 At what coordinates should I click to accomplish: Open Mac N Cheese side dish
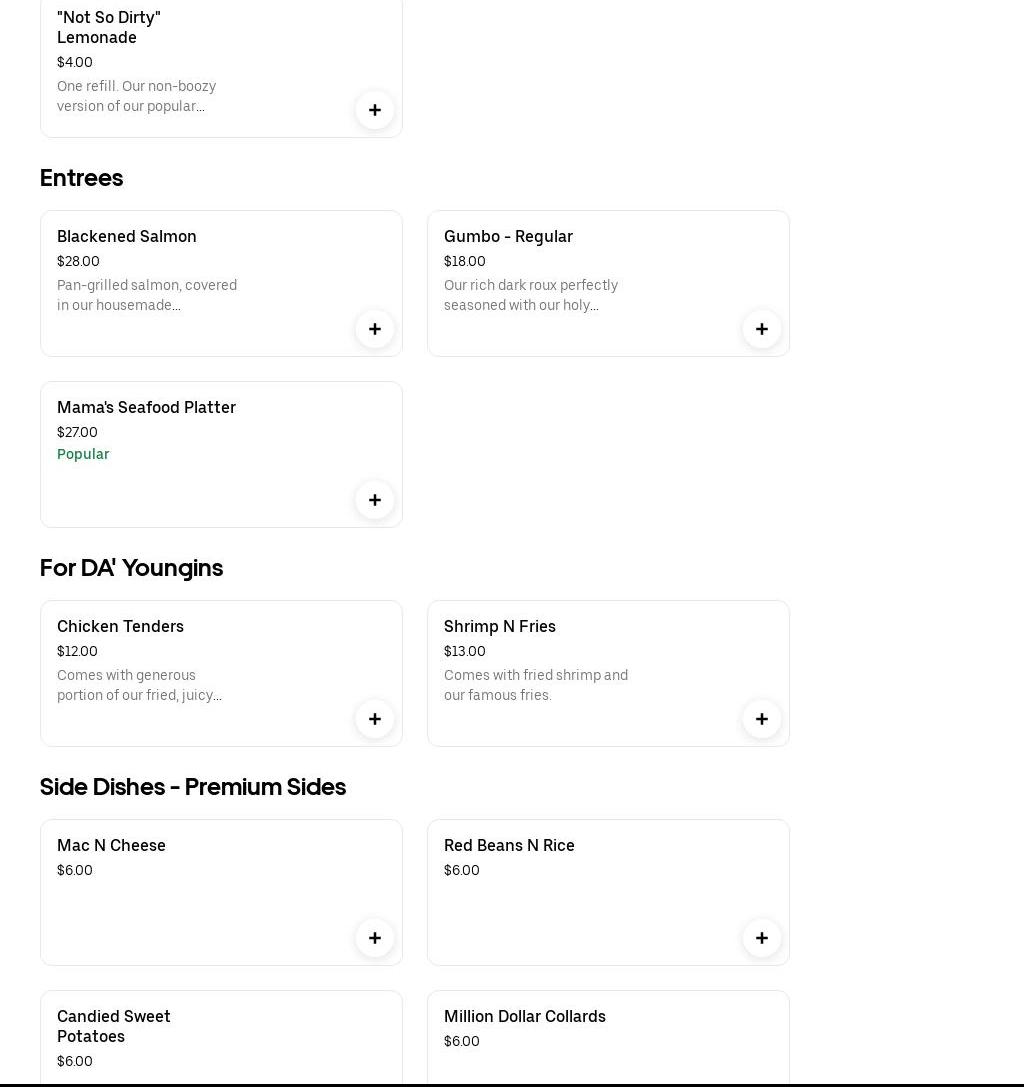(x=111, y=846)
